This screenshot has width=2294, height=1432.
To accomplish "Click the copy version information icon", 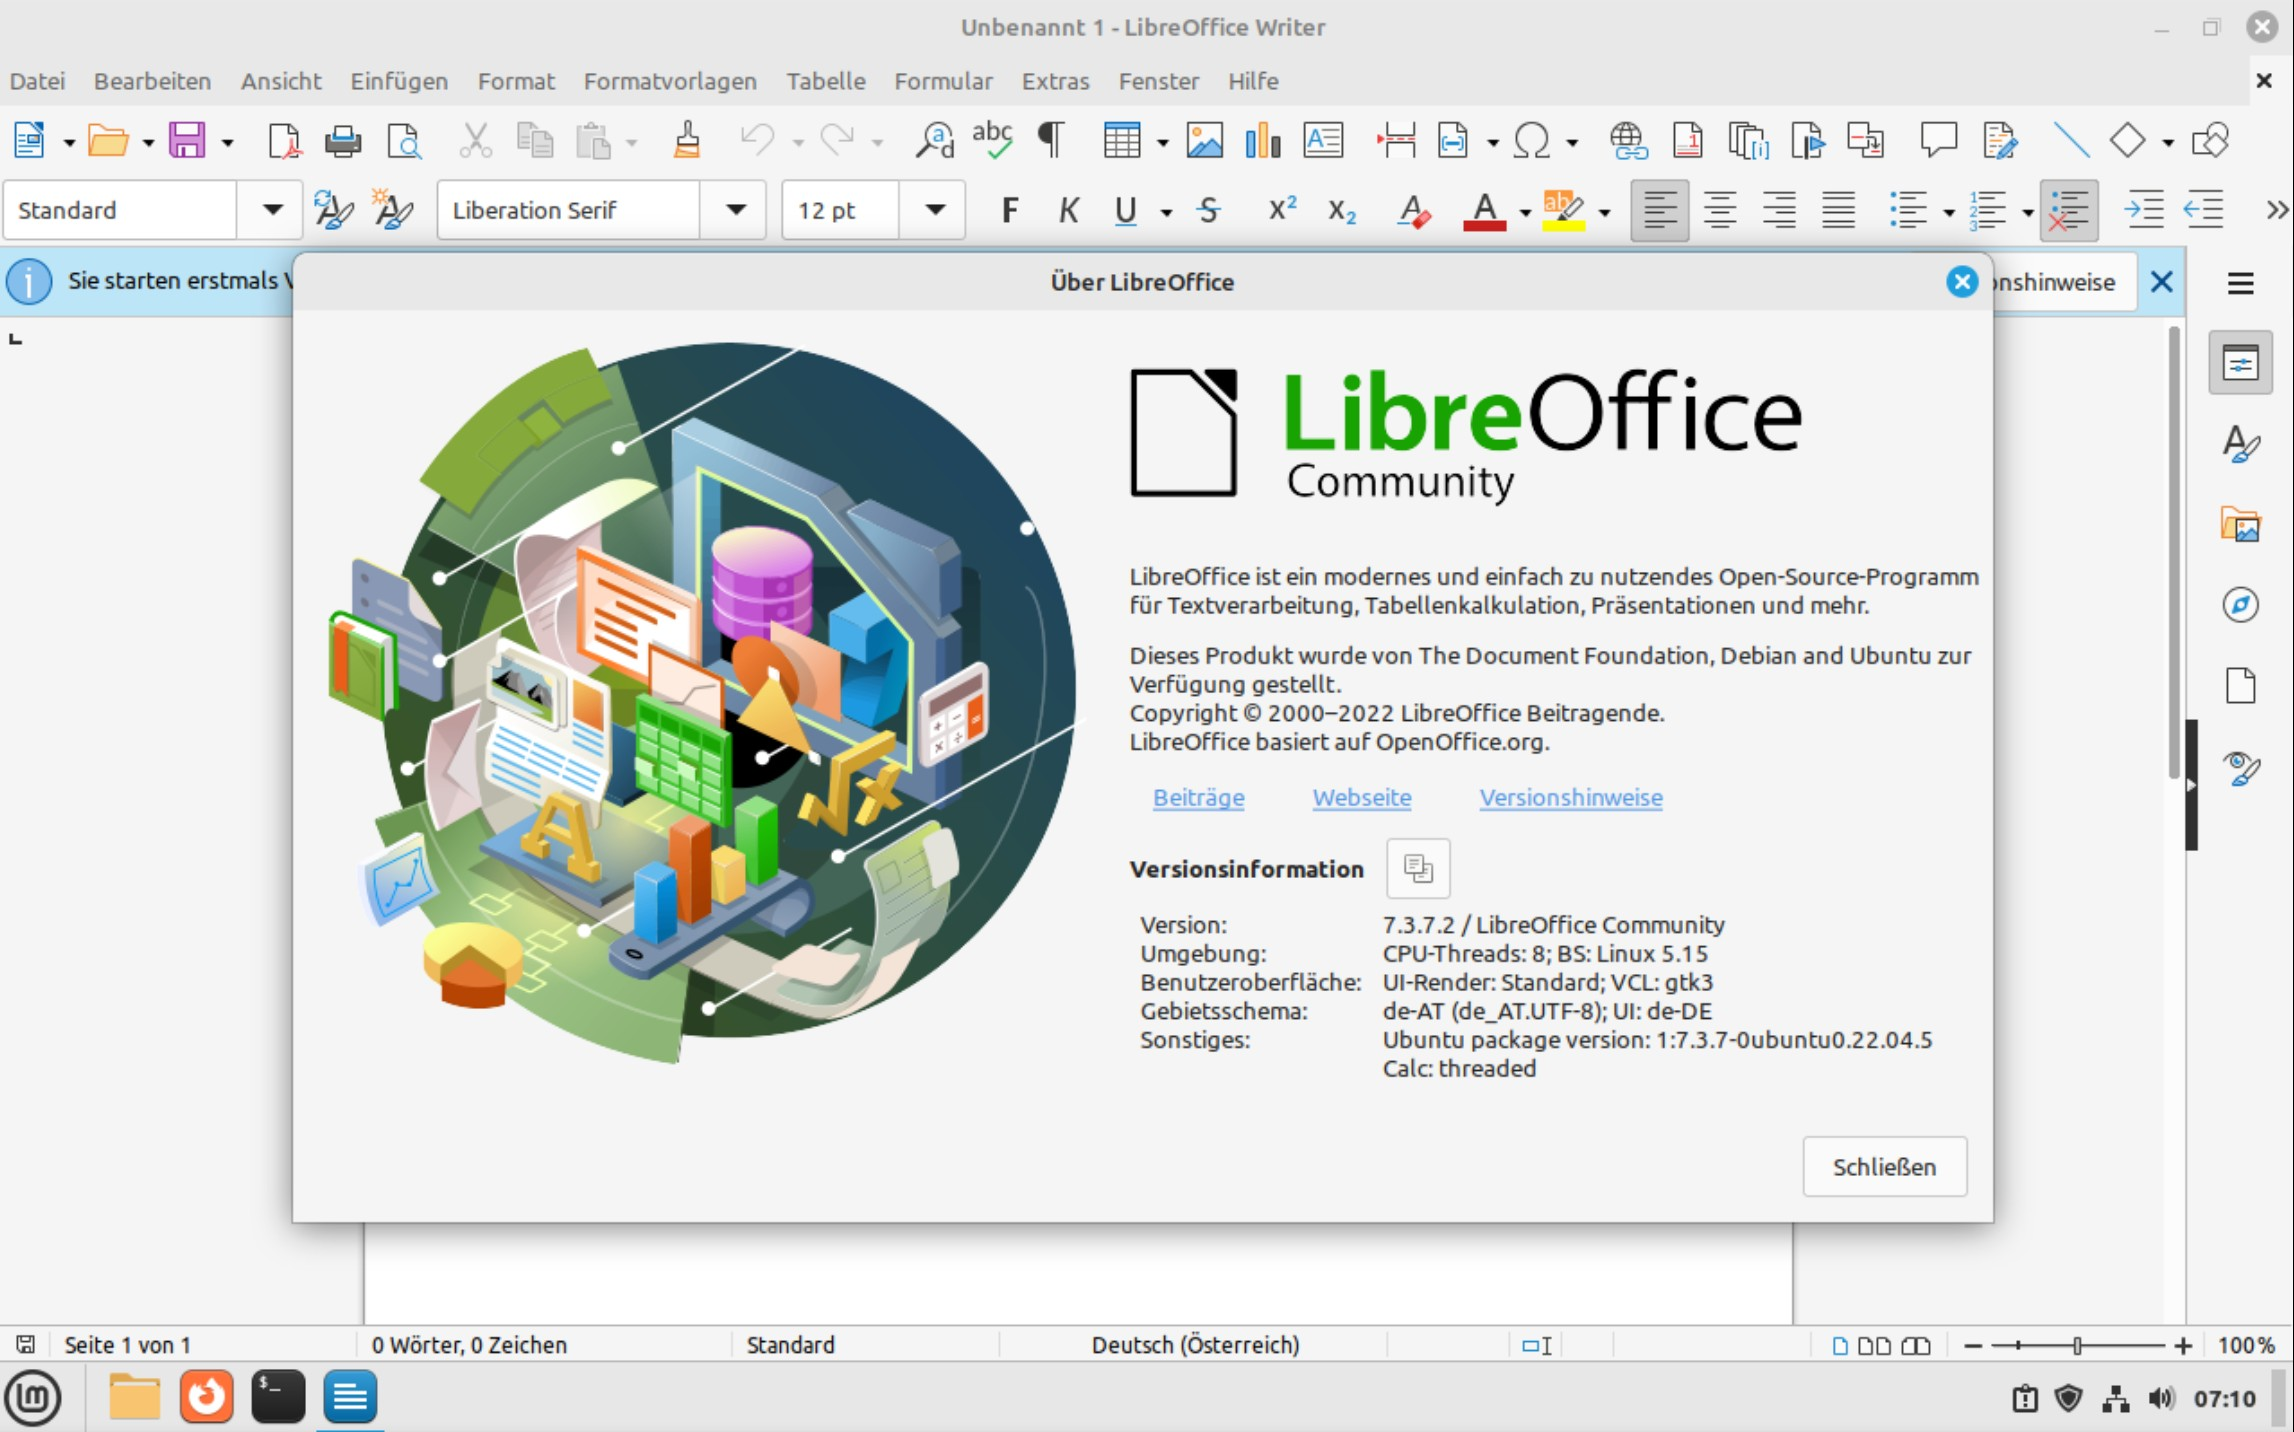I will tap(1417, 868).
